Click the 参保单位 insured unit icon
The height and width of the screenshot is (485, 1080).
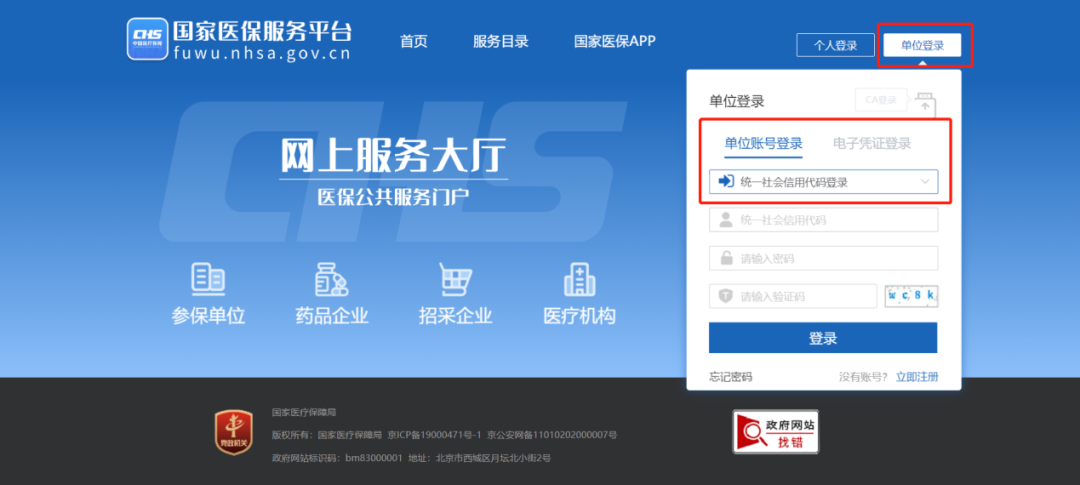click(x=208, y=280)
